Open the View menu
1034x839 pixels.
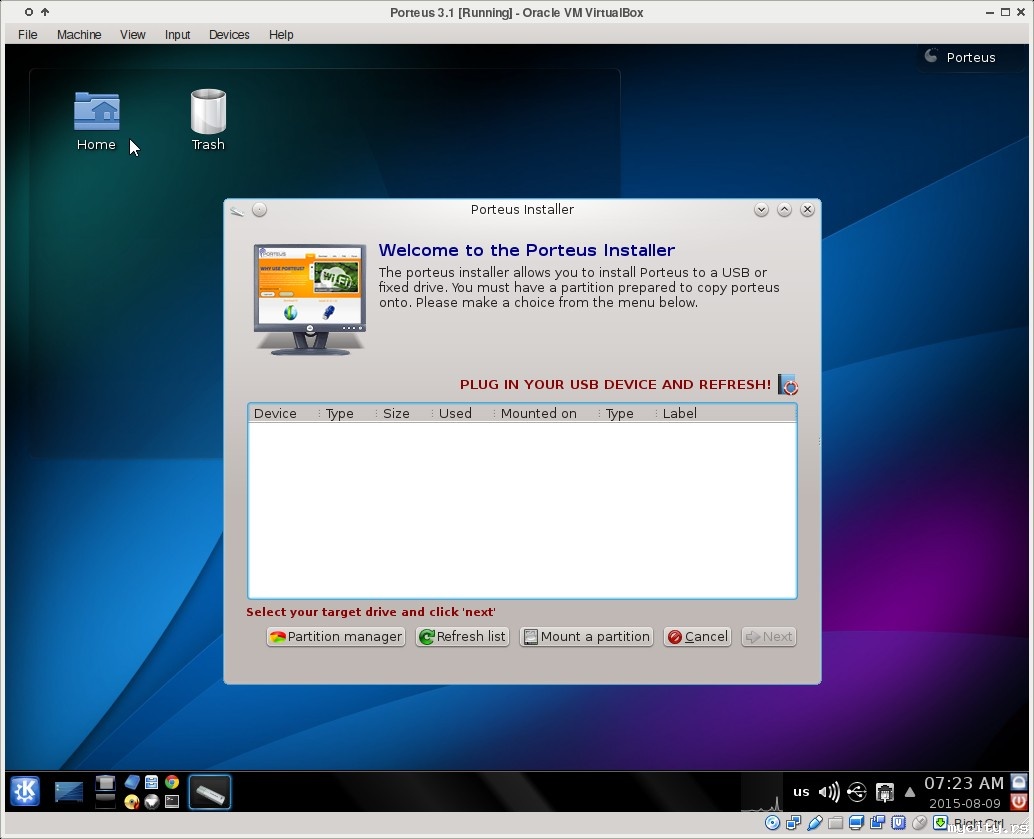click(133, 34)
